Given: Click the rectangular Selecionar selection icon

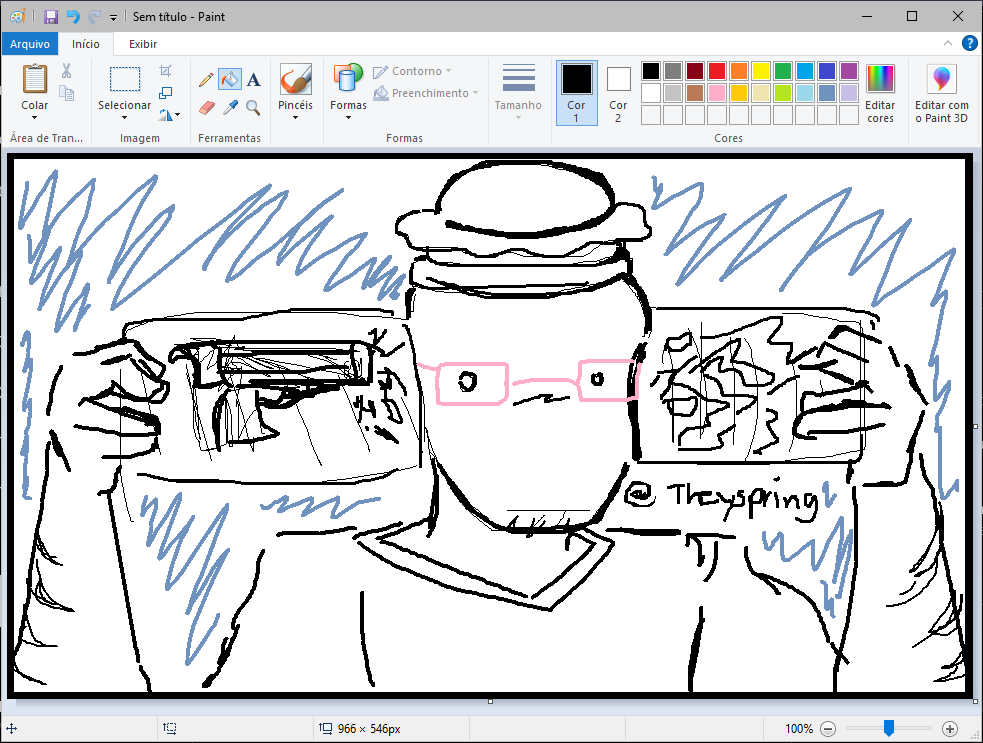Looking at the screenshot, I should [125, 80].
